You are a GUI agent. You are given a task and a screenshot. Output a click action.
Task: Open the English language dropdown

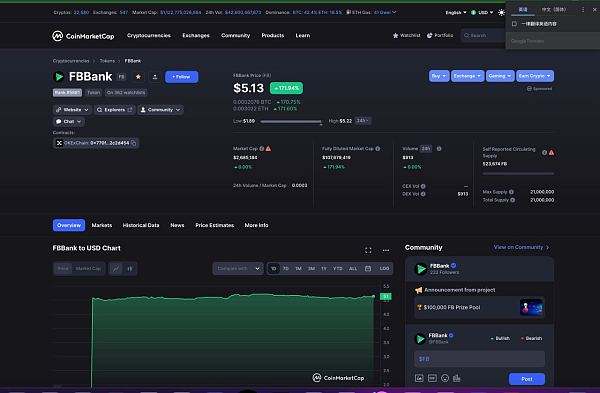456,13
